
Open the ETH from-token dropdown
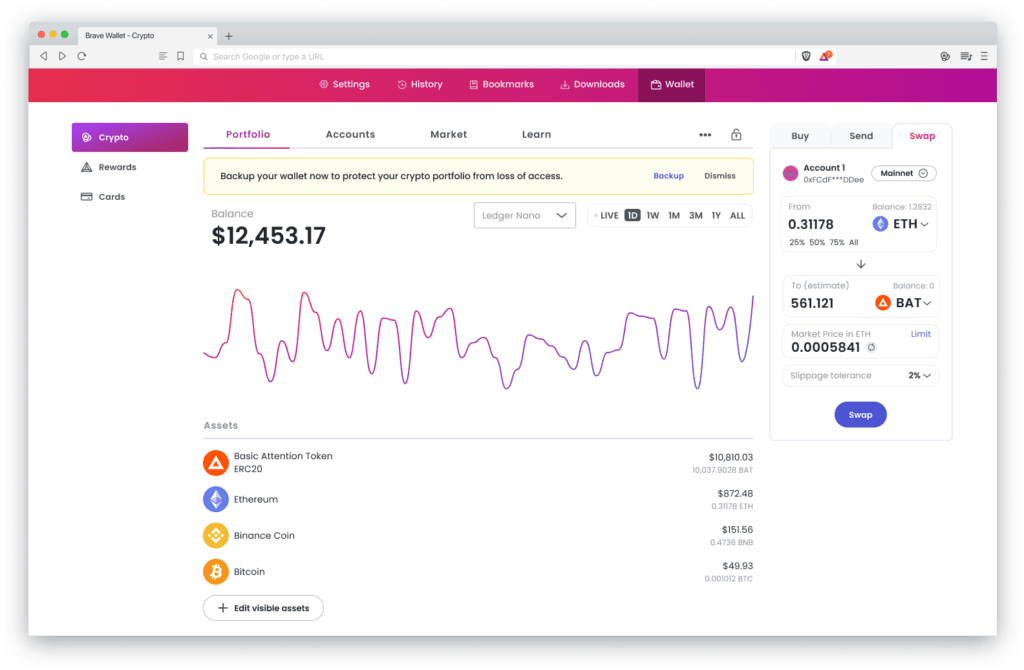pos(901,224)
